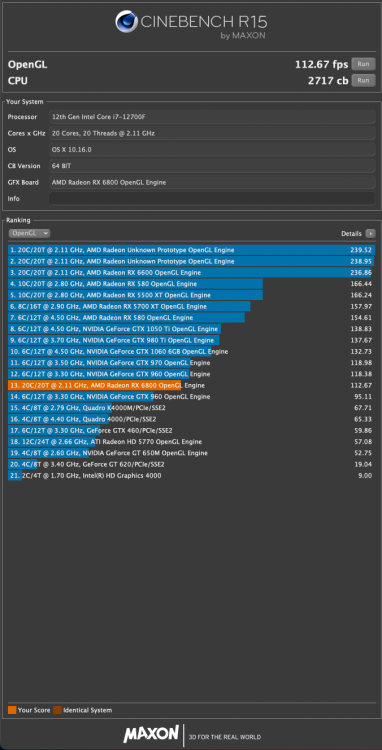Select ranking row 11 GTX 970
This screenshot has width=382, height=750.
click(x=192, y=363)
